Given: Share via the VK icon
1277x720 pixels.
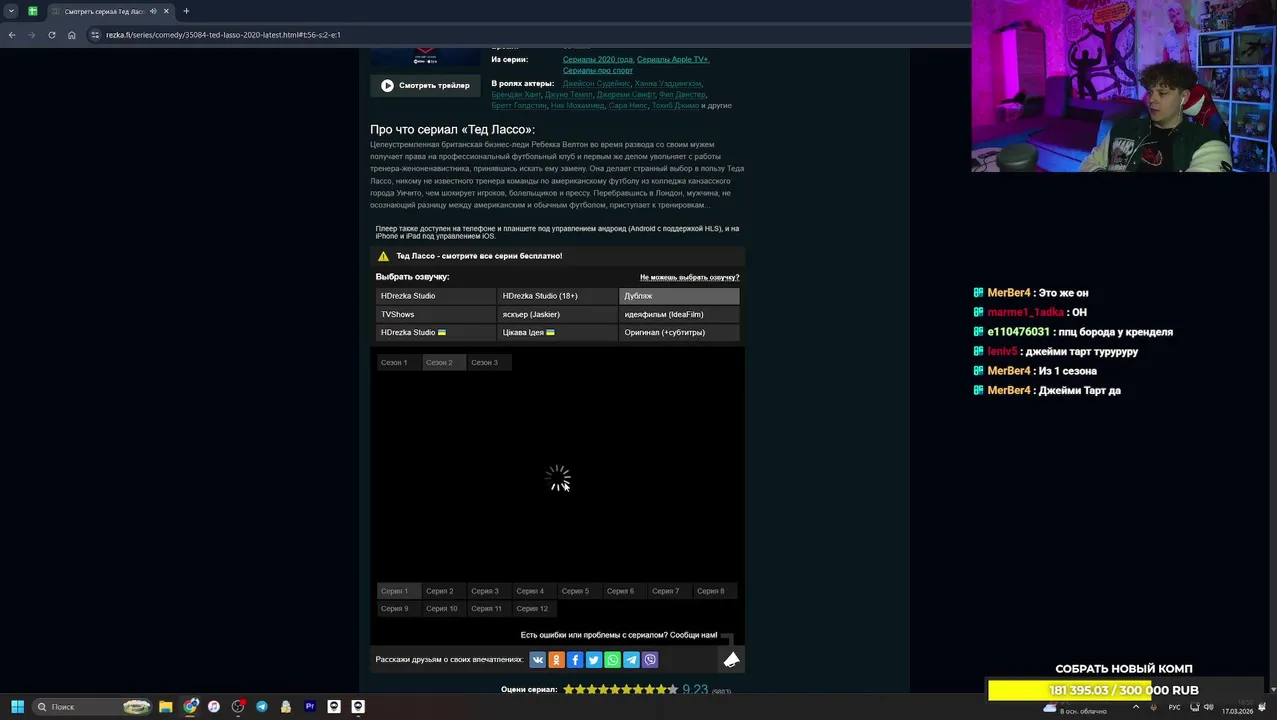Looking at the screenshot, I should pos(538,660).
